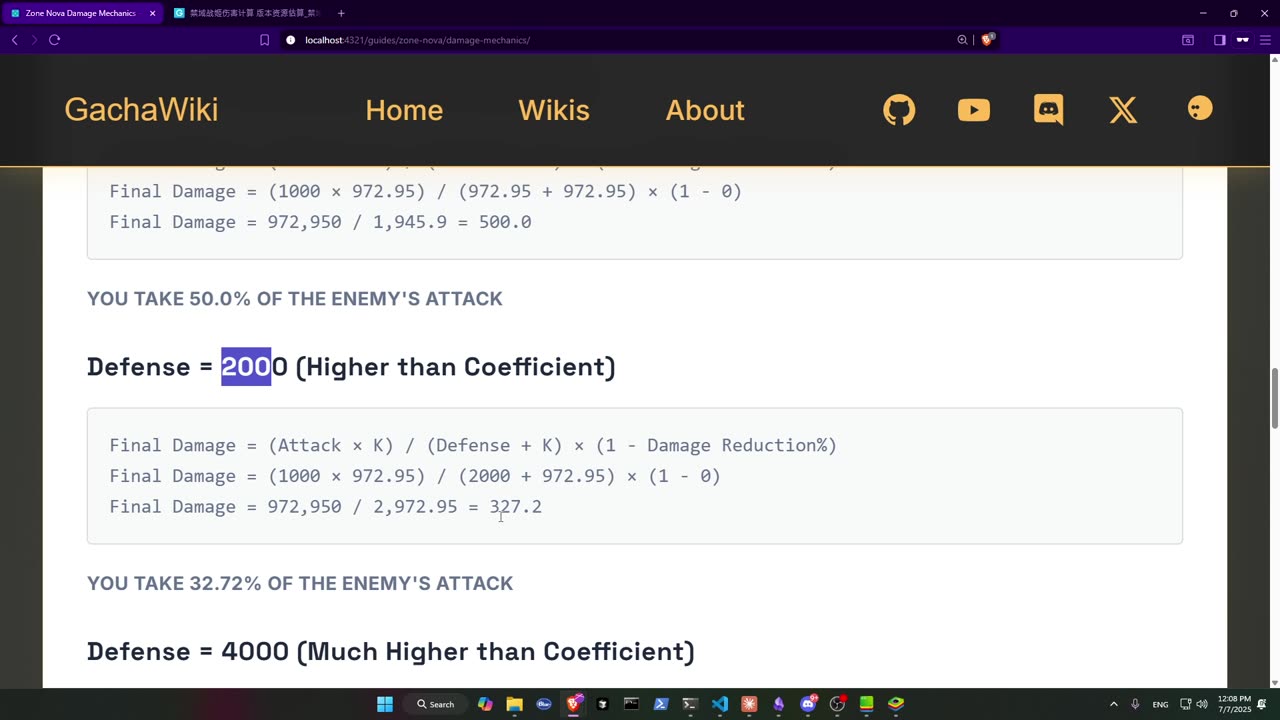Open Brave browser taskbar icon

573,704
